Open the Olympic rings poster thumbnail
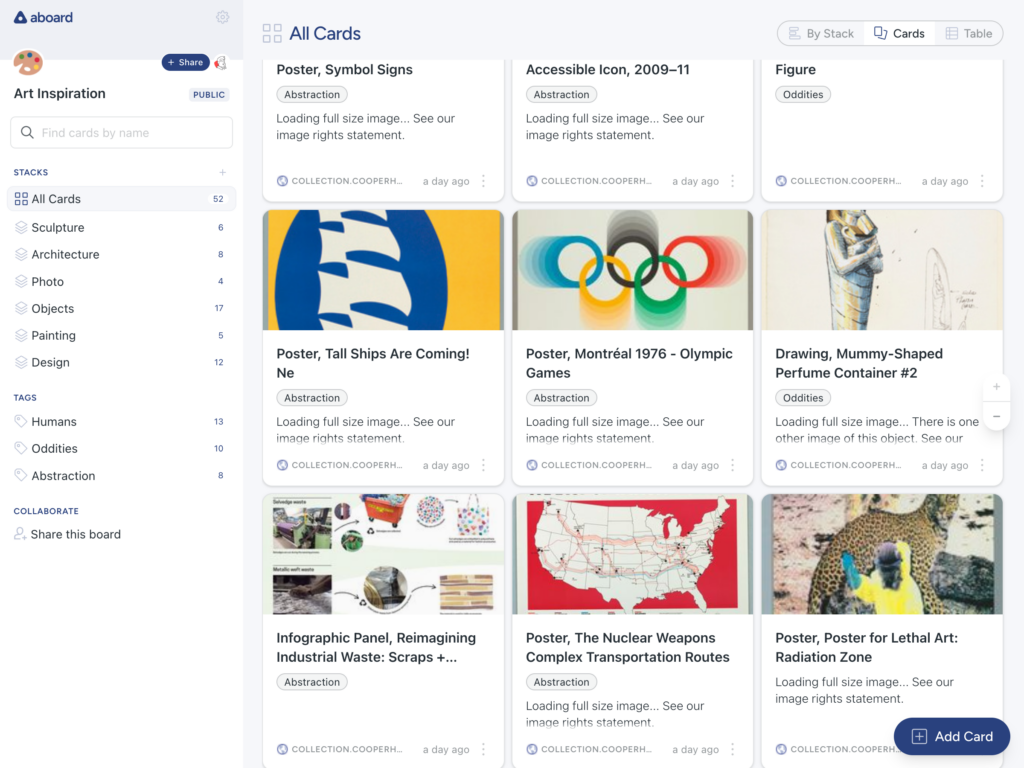Screen dimensions: 1024x768 (x=633, y=270)
